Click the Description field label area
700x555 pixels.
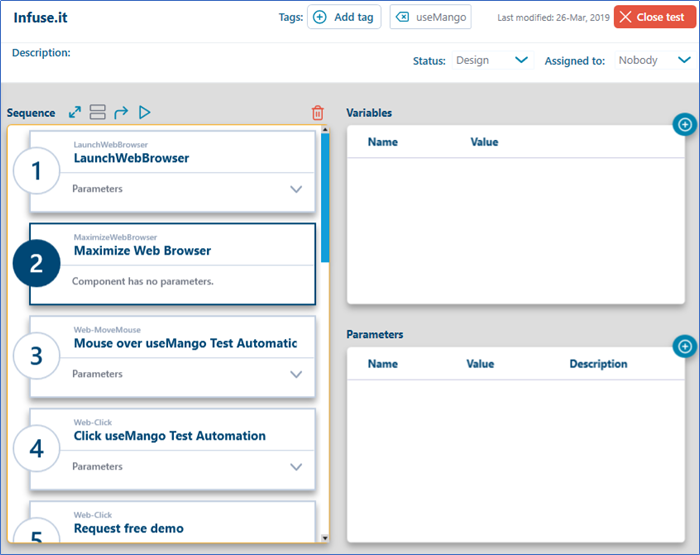coord(41,53)
